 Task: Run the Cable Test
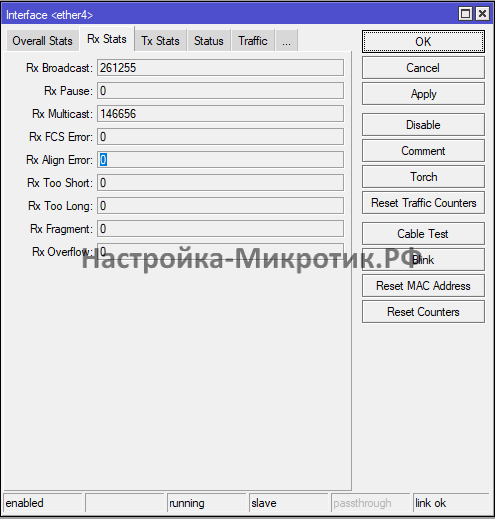[423, 234]
